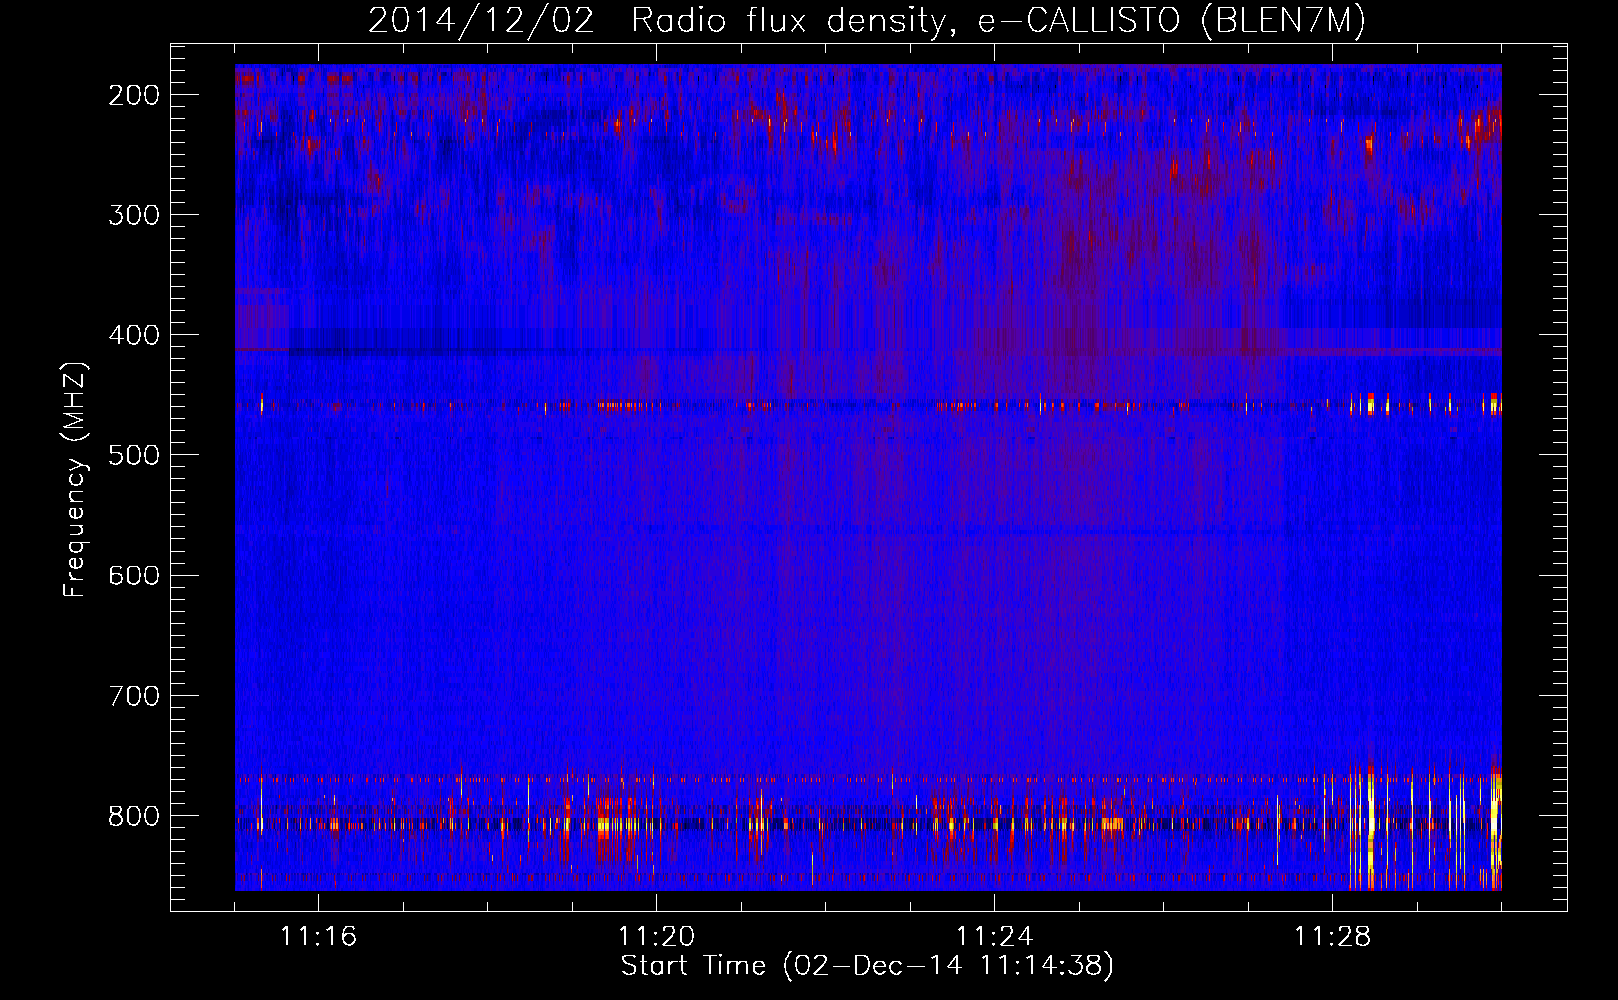This screenshot has height=1000, width=1618.
Task: Click the 11:20 time tick label
Action: tap(656, 937)
